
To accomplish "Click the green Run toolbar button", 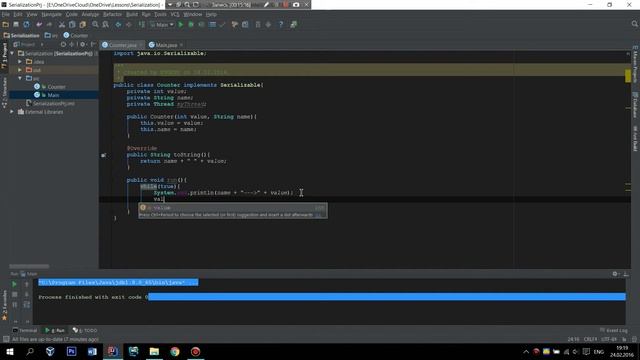I will pos(181,24).
